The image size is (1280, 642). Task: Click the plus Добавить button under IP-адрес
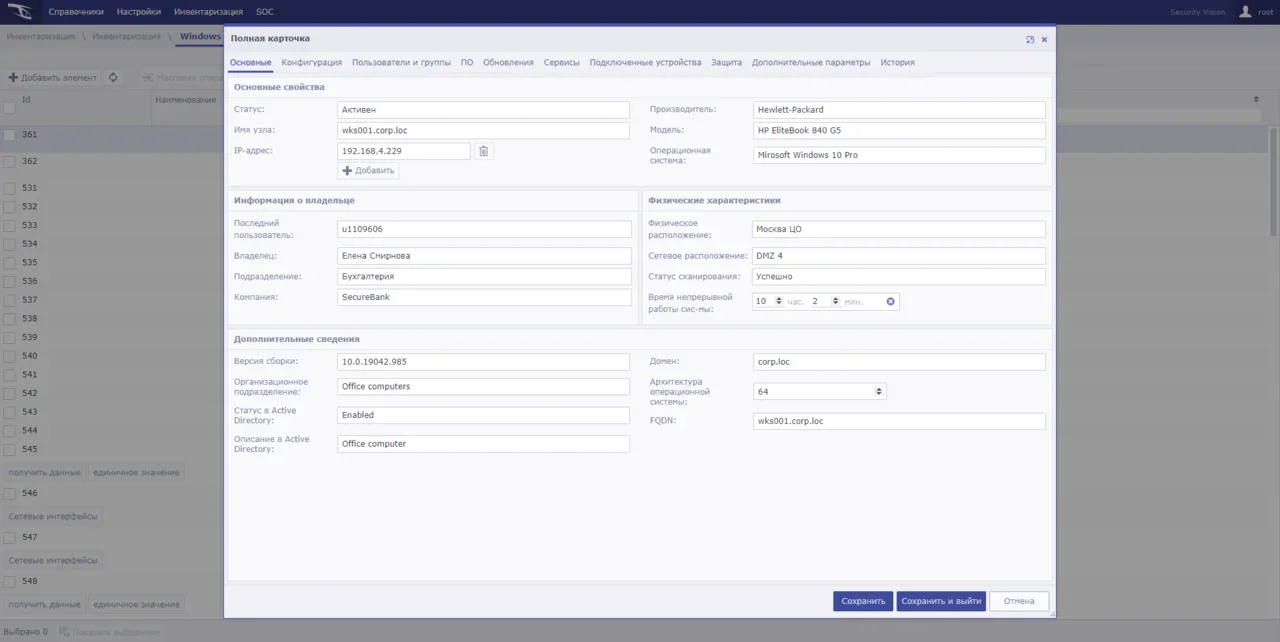point(369,171)
